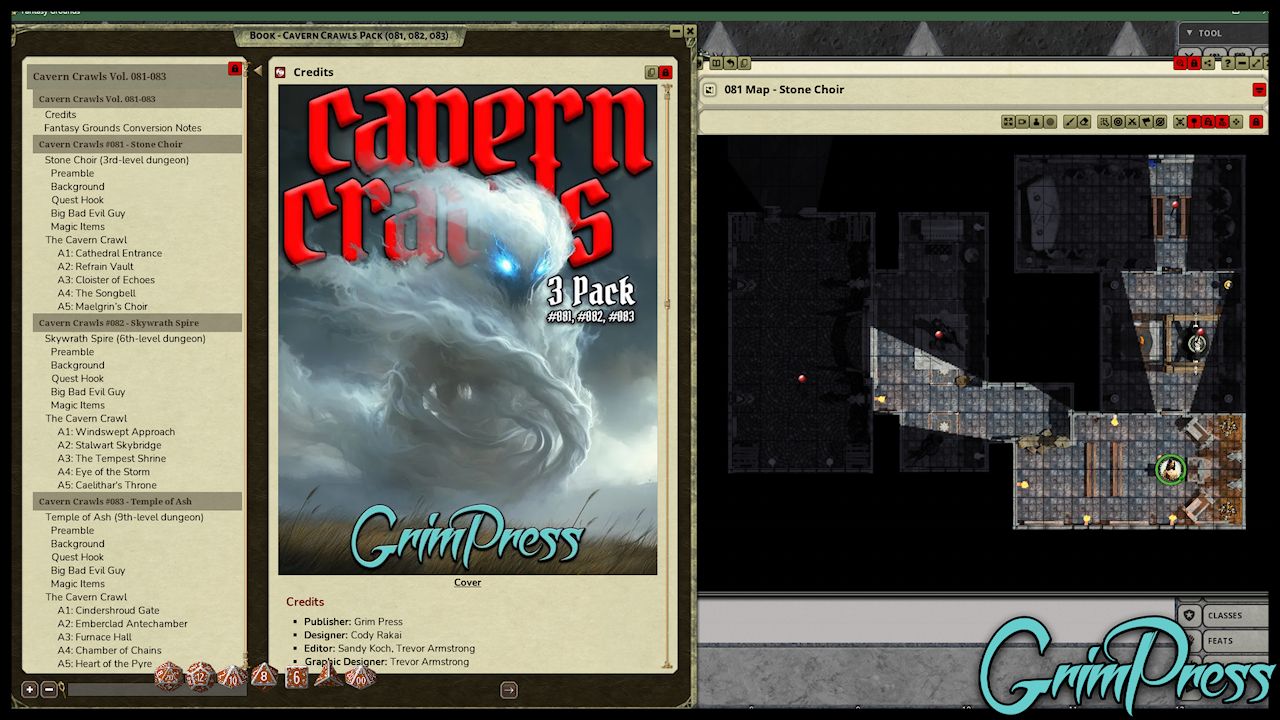
Task: Click the fit-to-view icon in map toolbar
Action: (1008, 122)
